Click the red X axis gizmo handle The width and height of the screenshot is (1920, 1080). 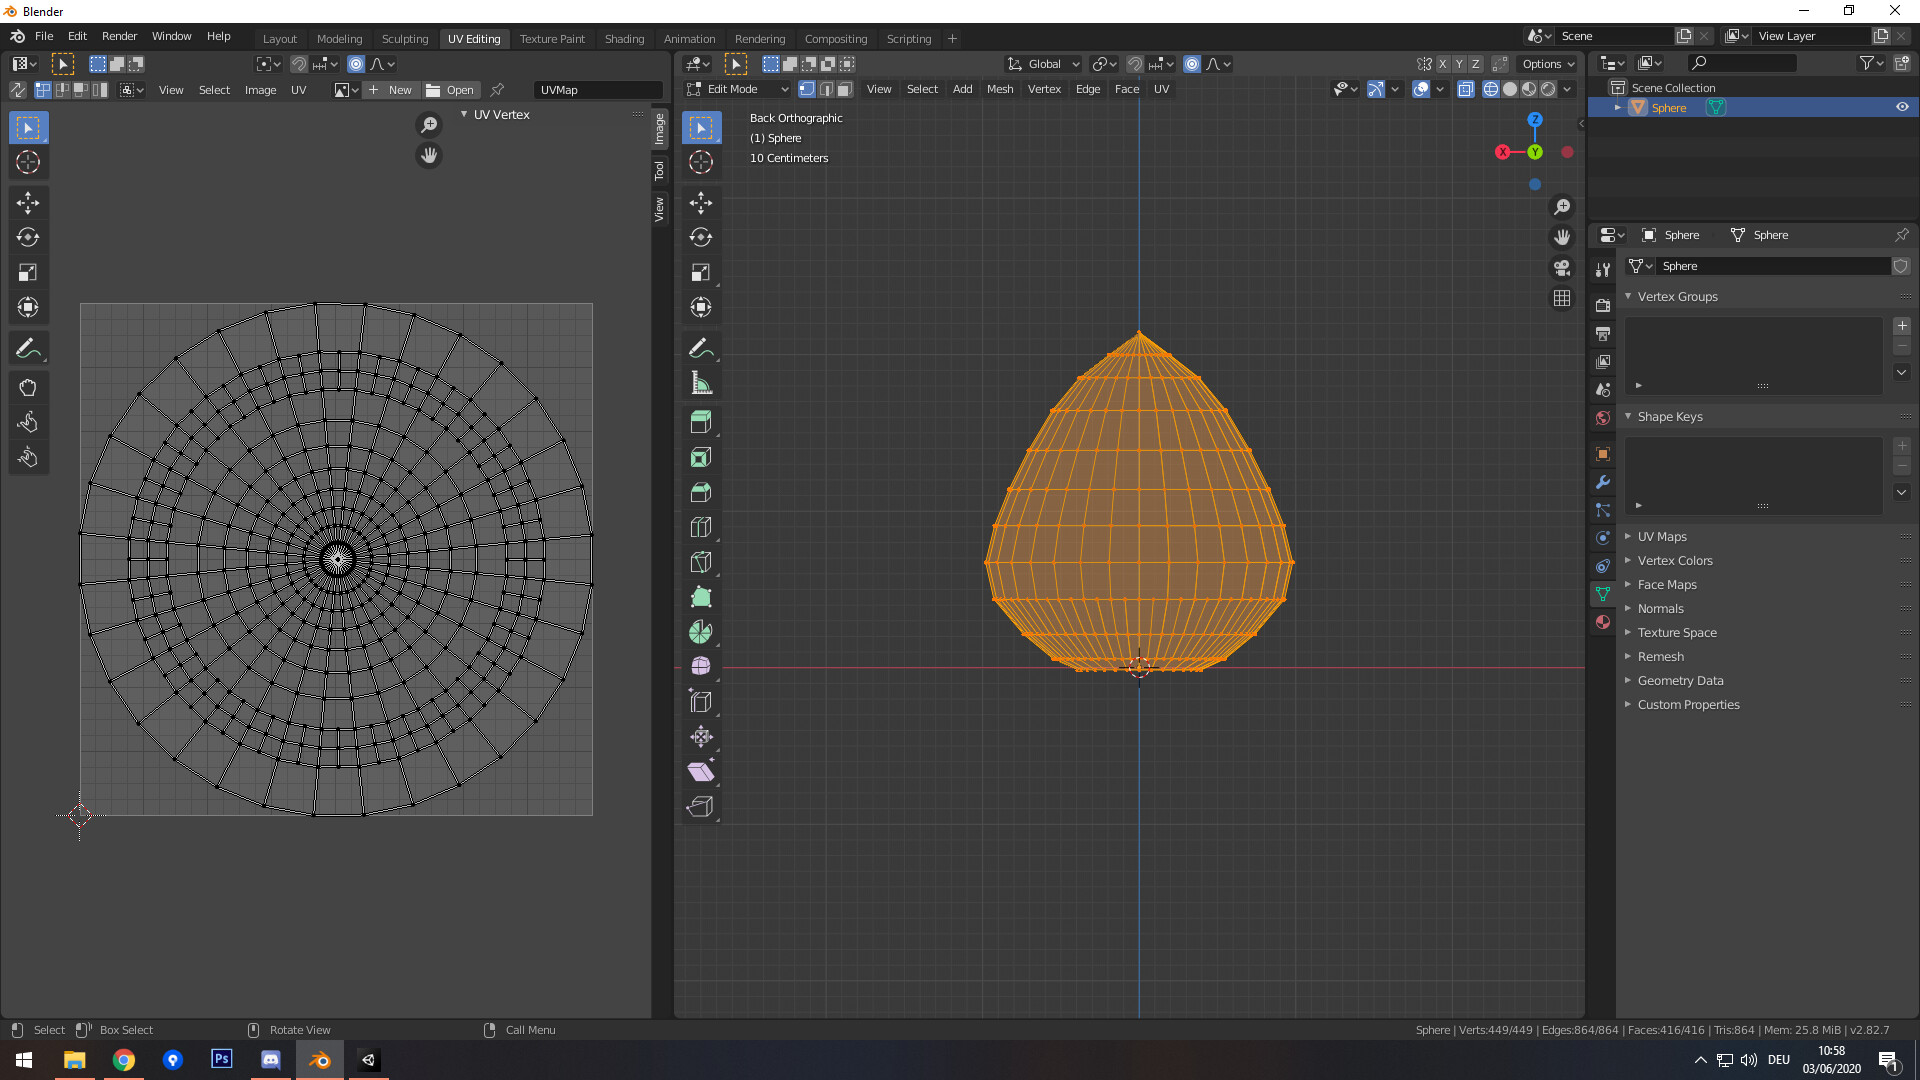pyautogui.click(x=1503, y=152)
